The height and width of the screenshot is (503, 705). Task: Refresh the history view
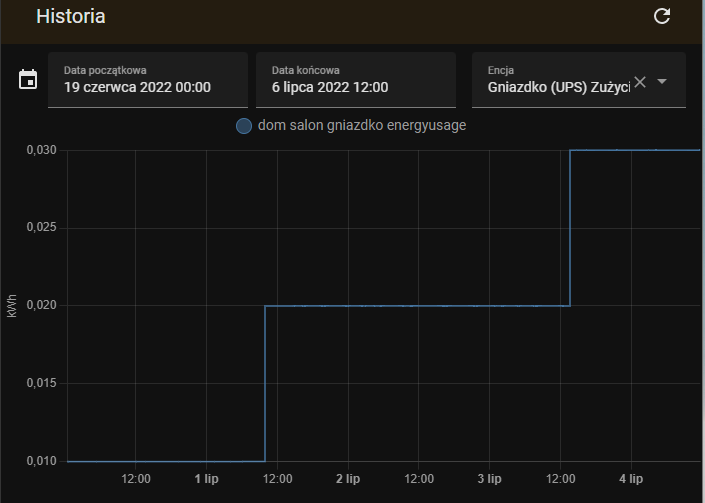[661, 16]
